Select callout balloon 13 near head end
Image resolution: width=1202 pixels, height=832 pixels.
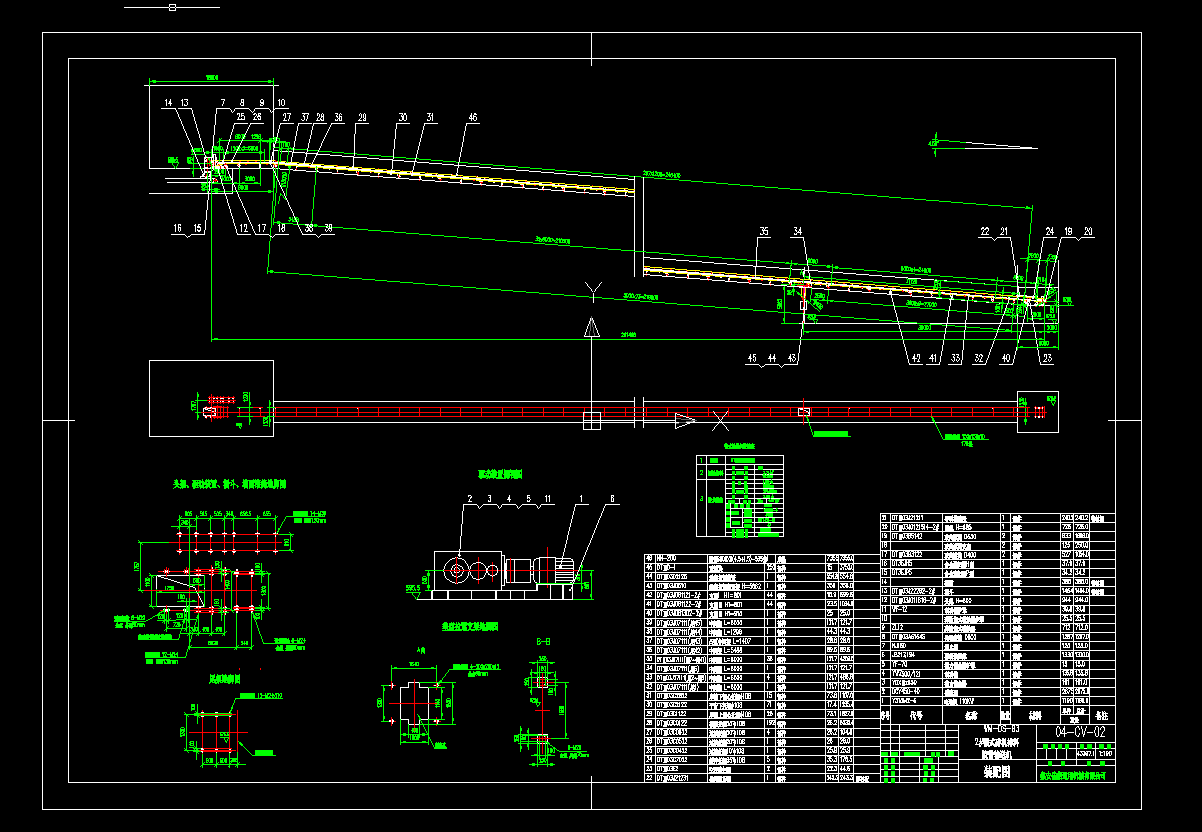[x=184, y=103]
